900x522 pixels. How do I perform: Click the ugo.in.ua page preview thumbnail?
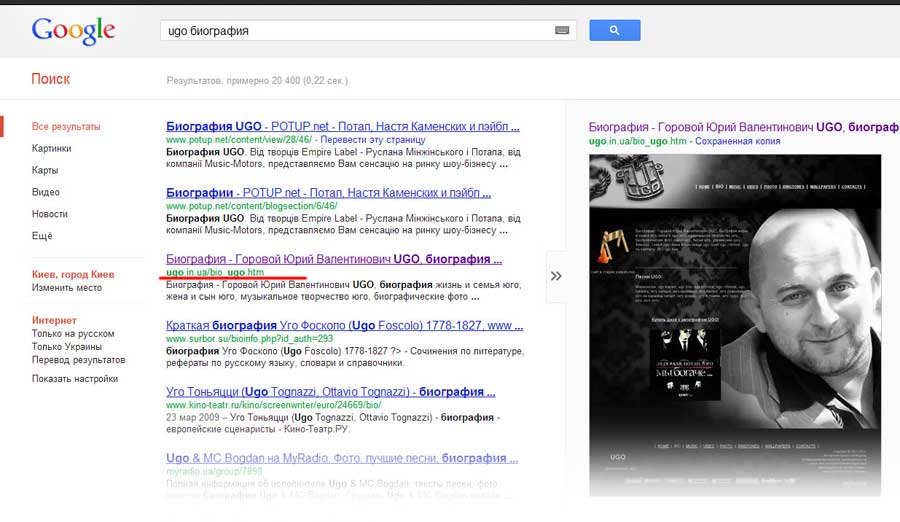point(735,325)
